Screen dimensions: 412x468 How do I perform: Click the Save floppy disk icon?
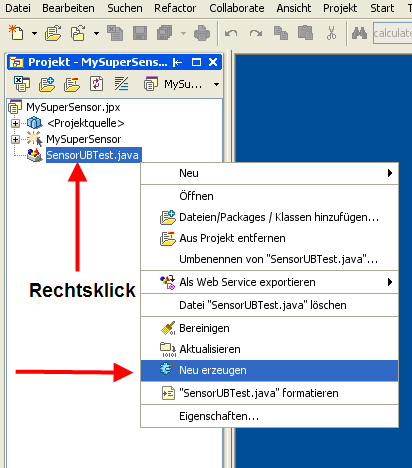click(140, 33)
